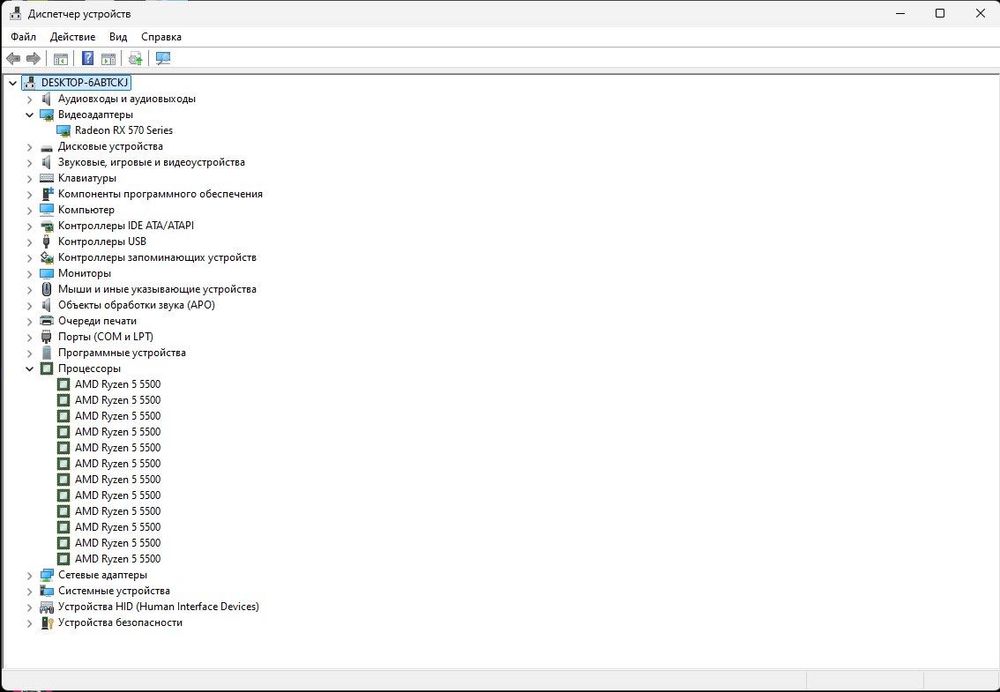The image size is (1000, 692).
Task: Collapse the Видеоадаптеры category
Action: 29,115
